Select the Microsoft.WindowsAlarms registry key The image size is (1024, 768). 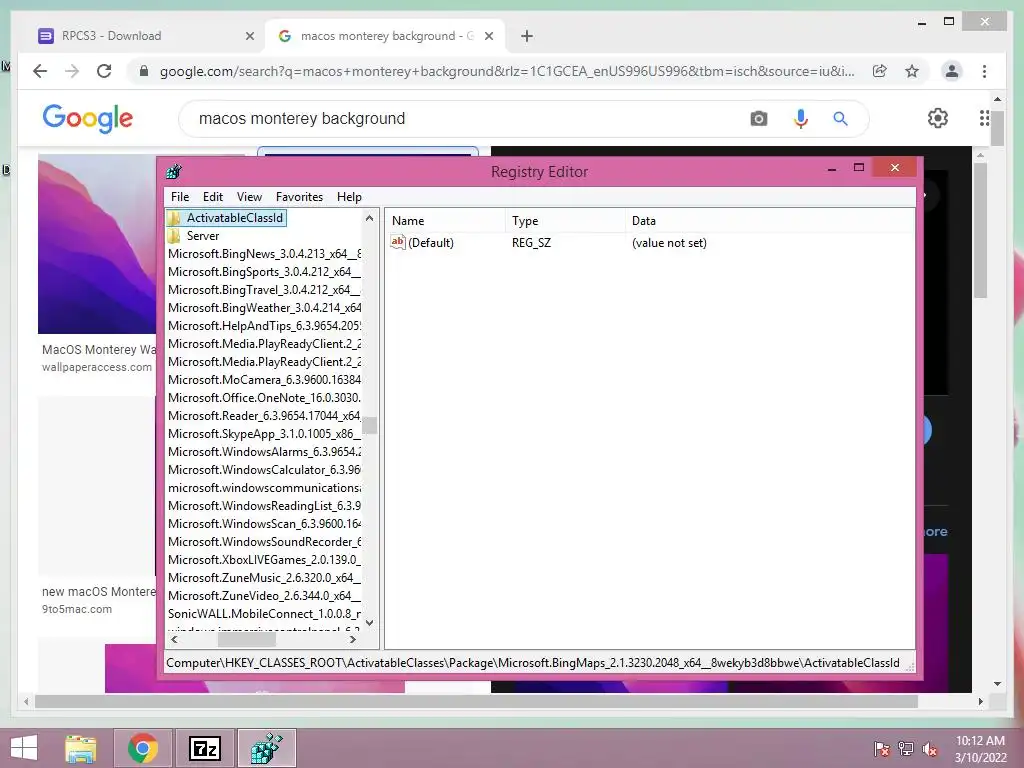tap(264, 451)
